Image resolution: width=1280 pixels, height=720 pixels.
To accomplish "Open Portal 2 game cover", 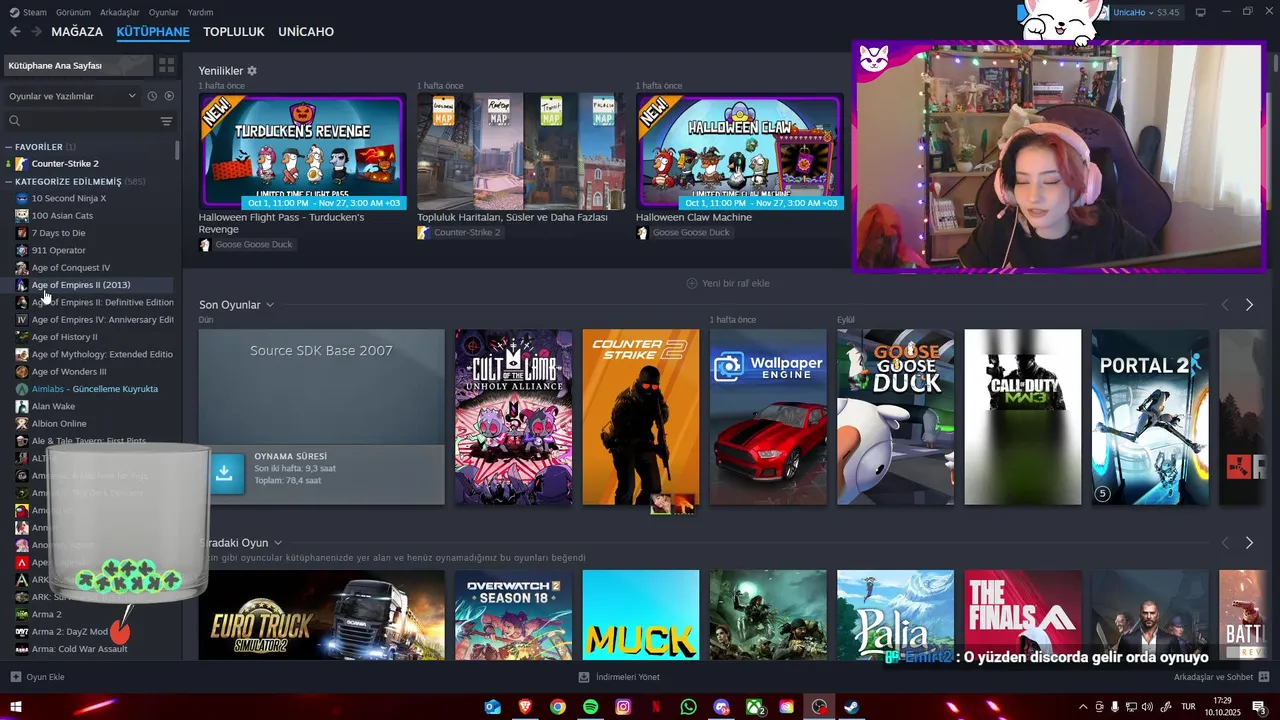I will coord(1150,417).
